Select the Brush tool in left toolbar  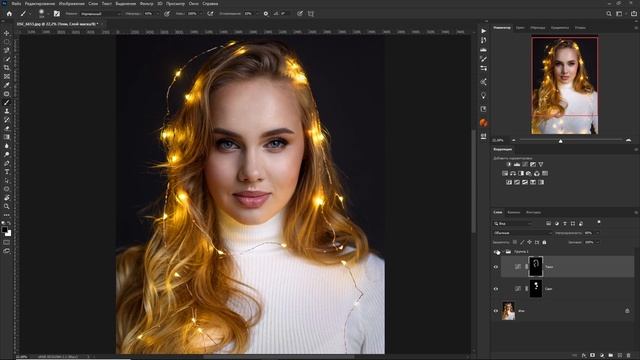pos(7,102)
